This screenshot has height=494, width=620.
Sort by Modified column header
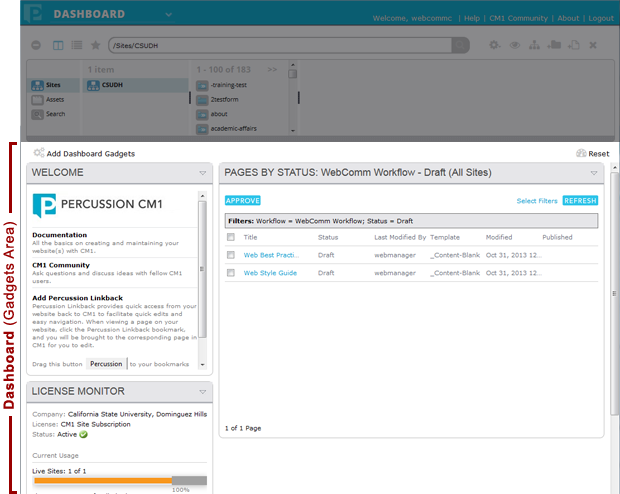pos(499,237)
